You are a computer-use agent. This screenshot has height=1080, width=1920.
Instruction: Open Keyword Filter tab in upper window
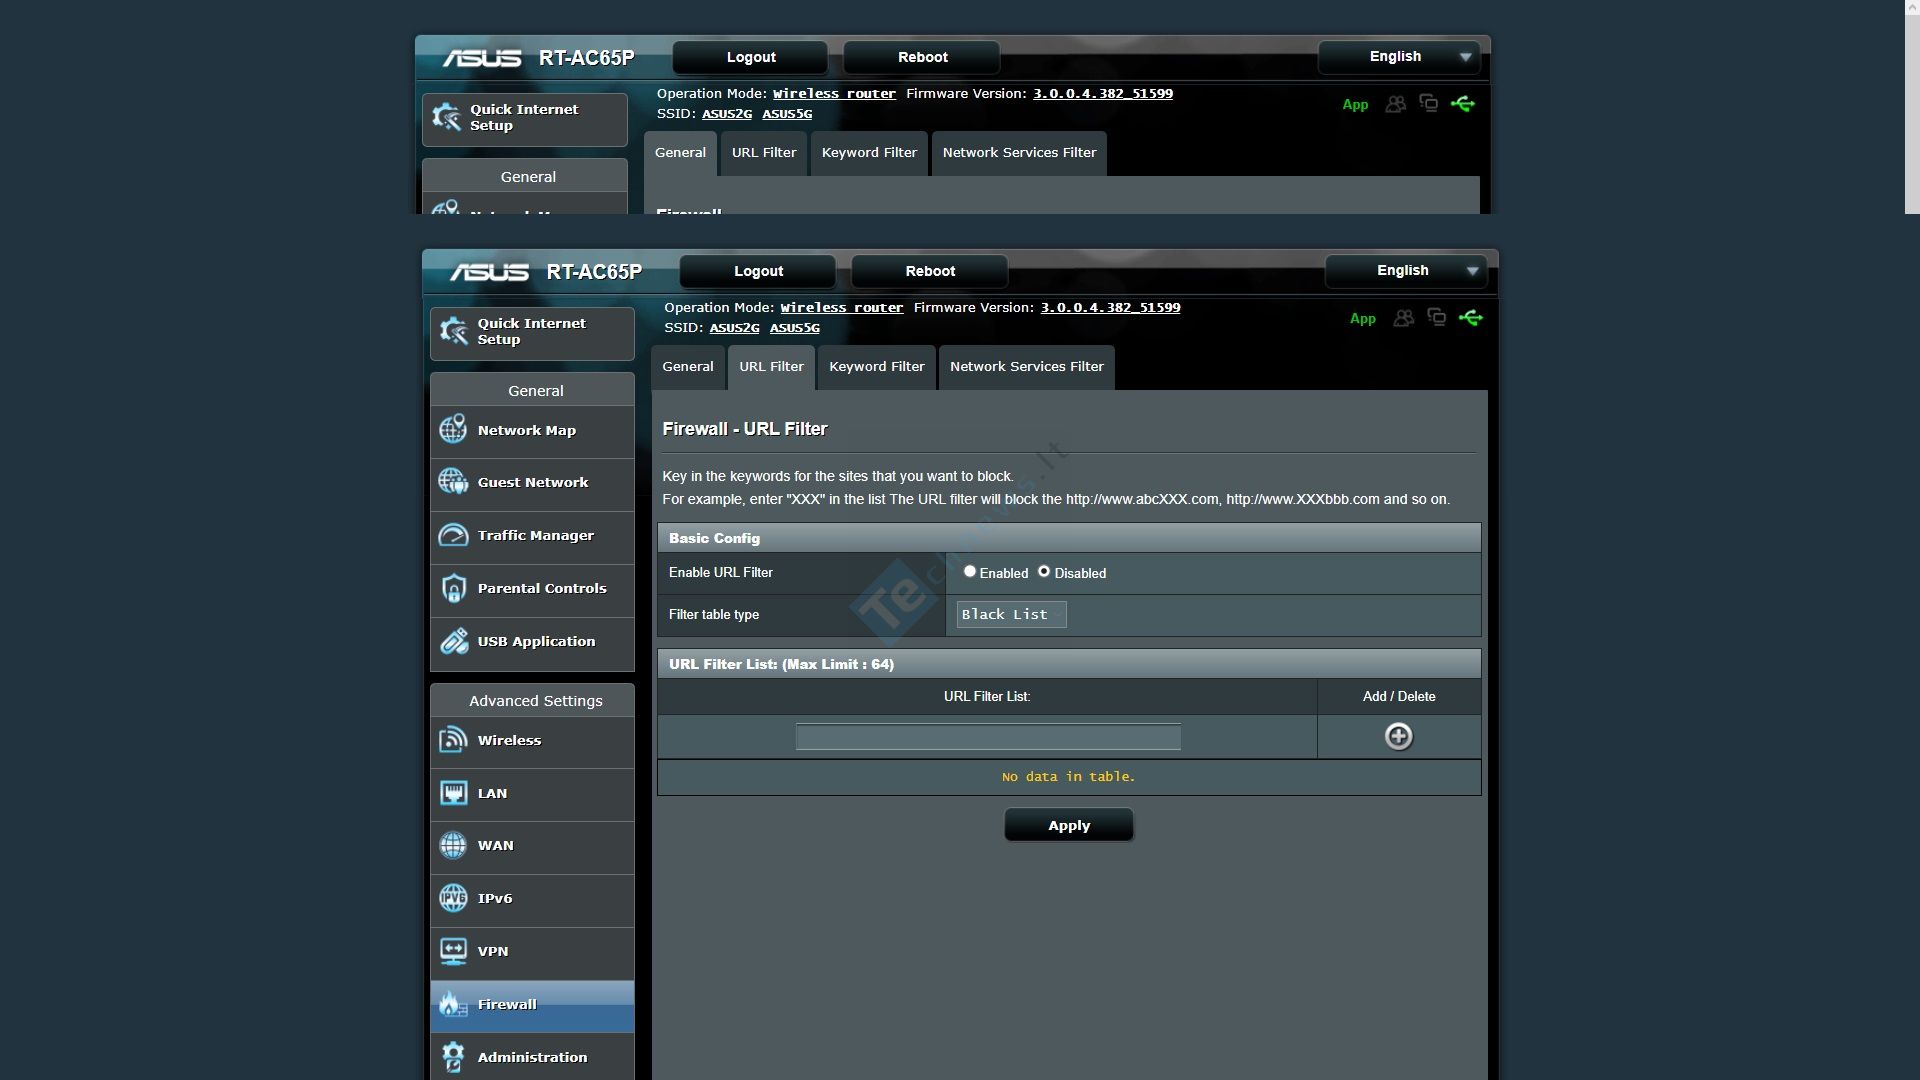pos(869,153)
